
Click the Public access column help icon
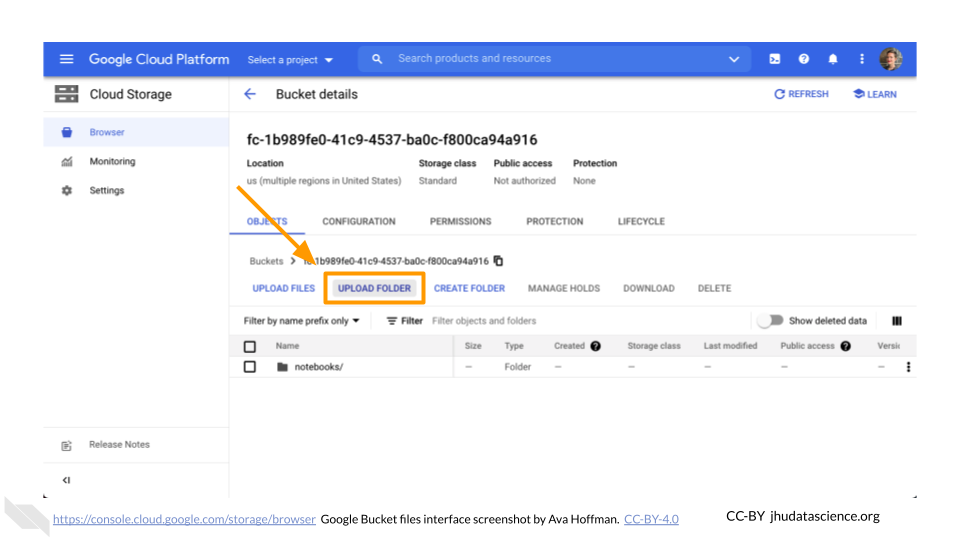point(846,346)
